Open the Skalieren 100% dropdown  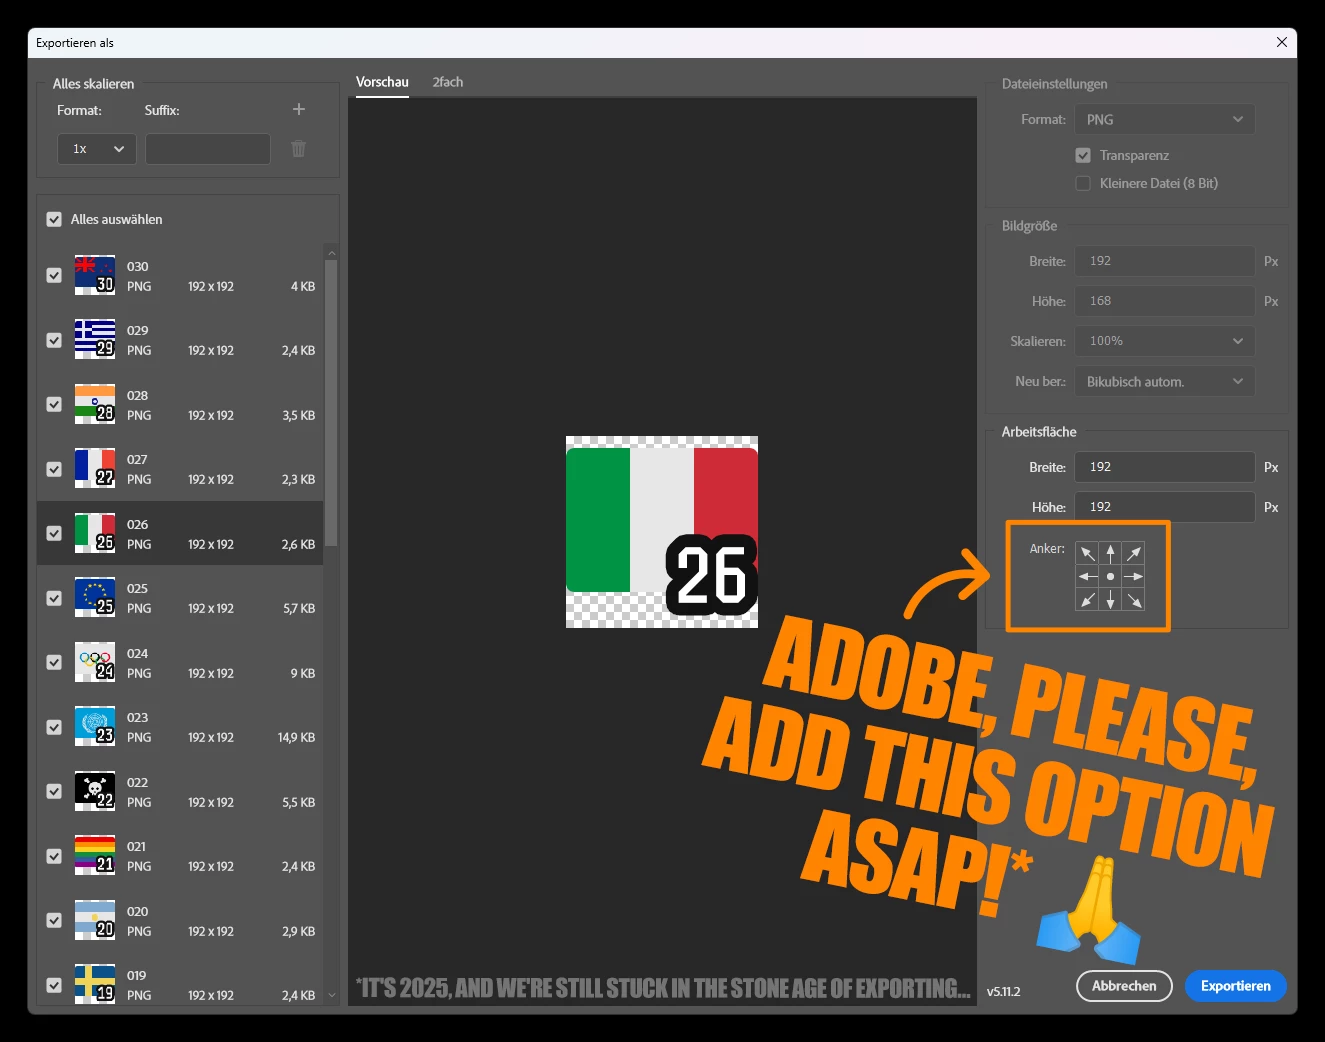click(1165, 341)
